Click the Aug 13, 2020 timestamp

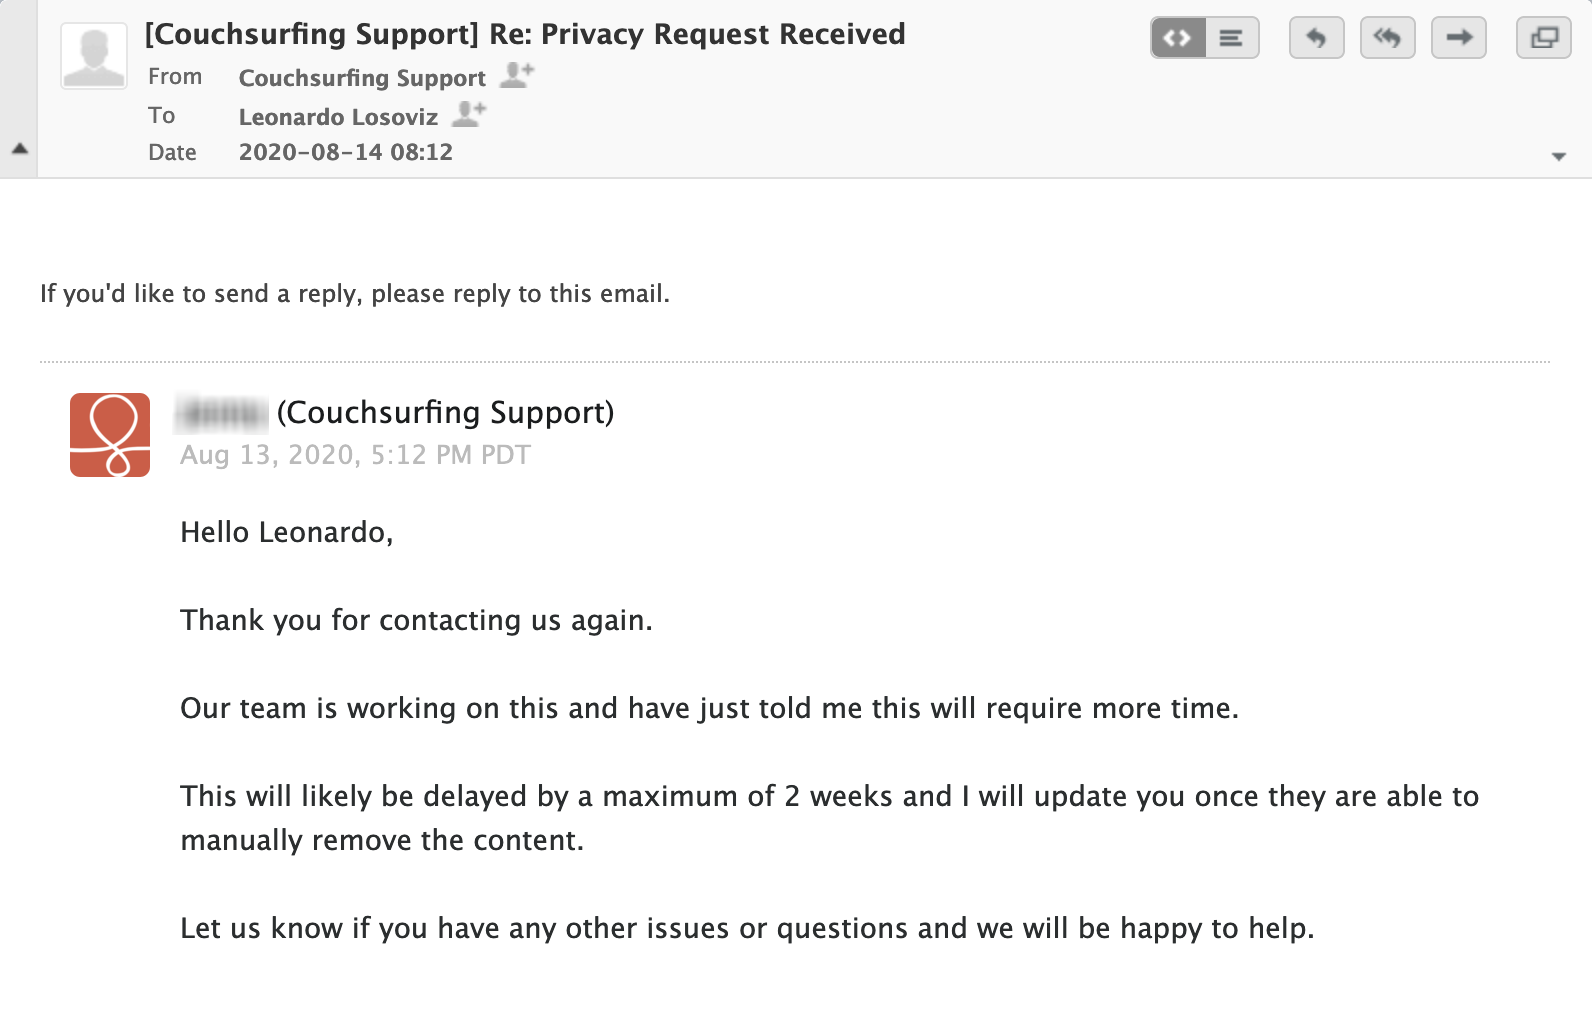(355, 455)
